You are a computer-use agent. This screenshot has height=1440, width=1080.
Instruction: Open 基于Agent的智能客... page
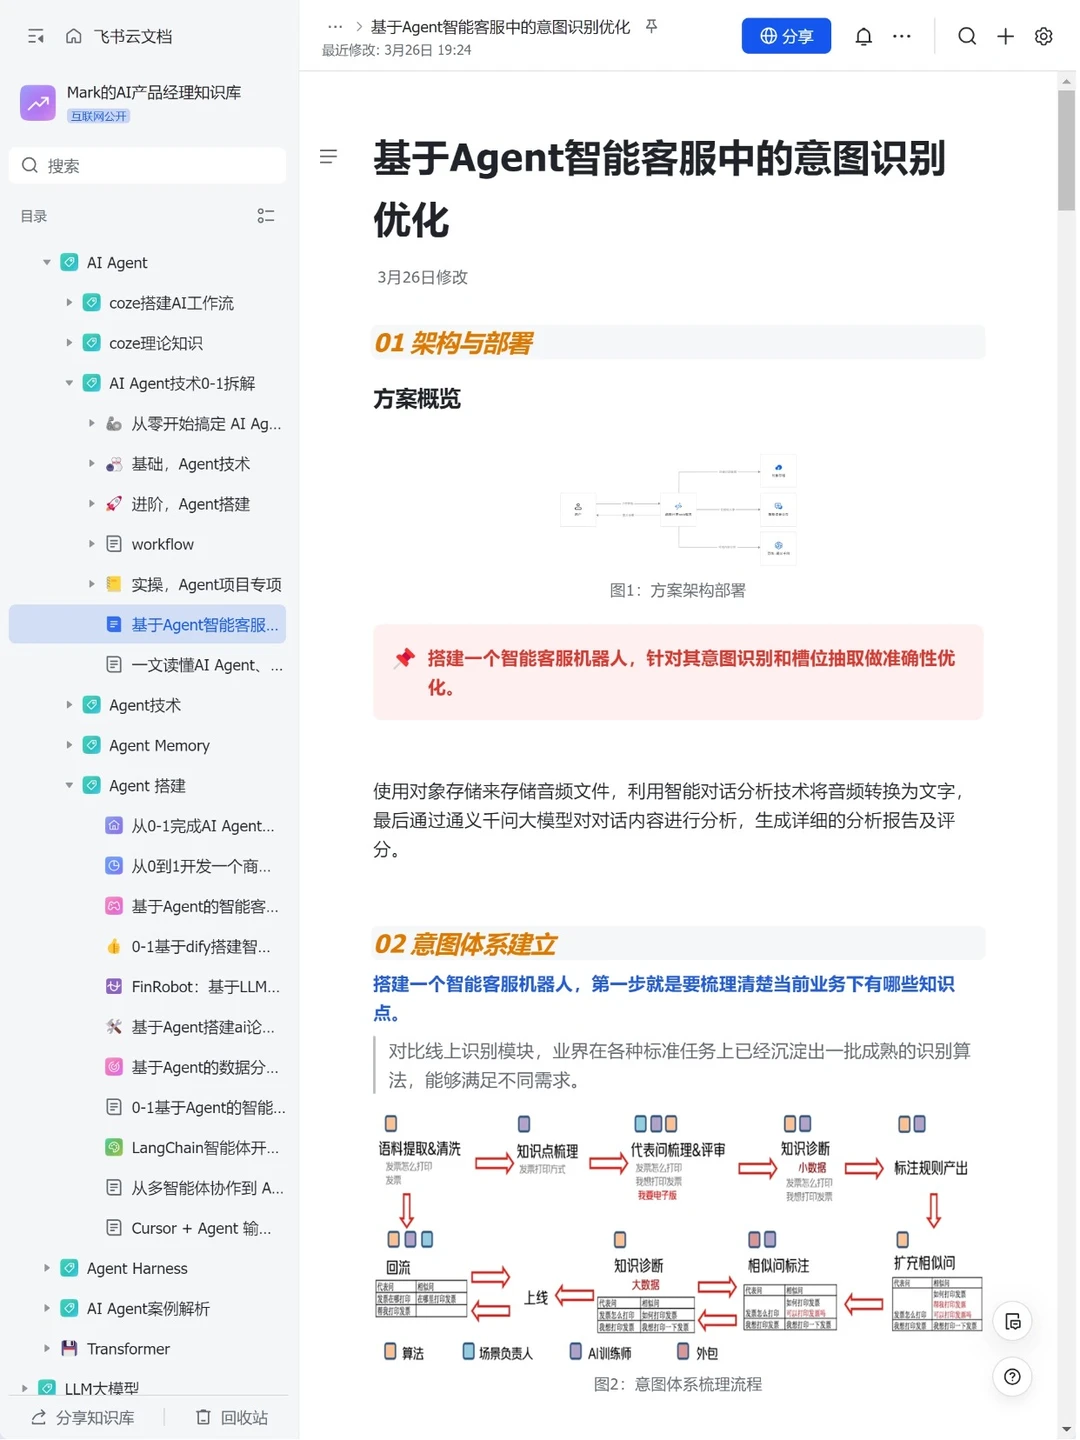coord(148,907)
